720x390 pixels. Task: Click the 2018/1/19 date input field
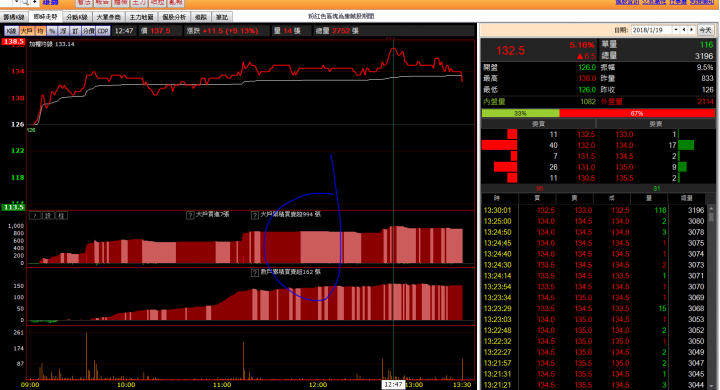pos(652,30)
